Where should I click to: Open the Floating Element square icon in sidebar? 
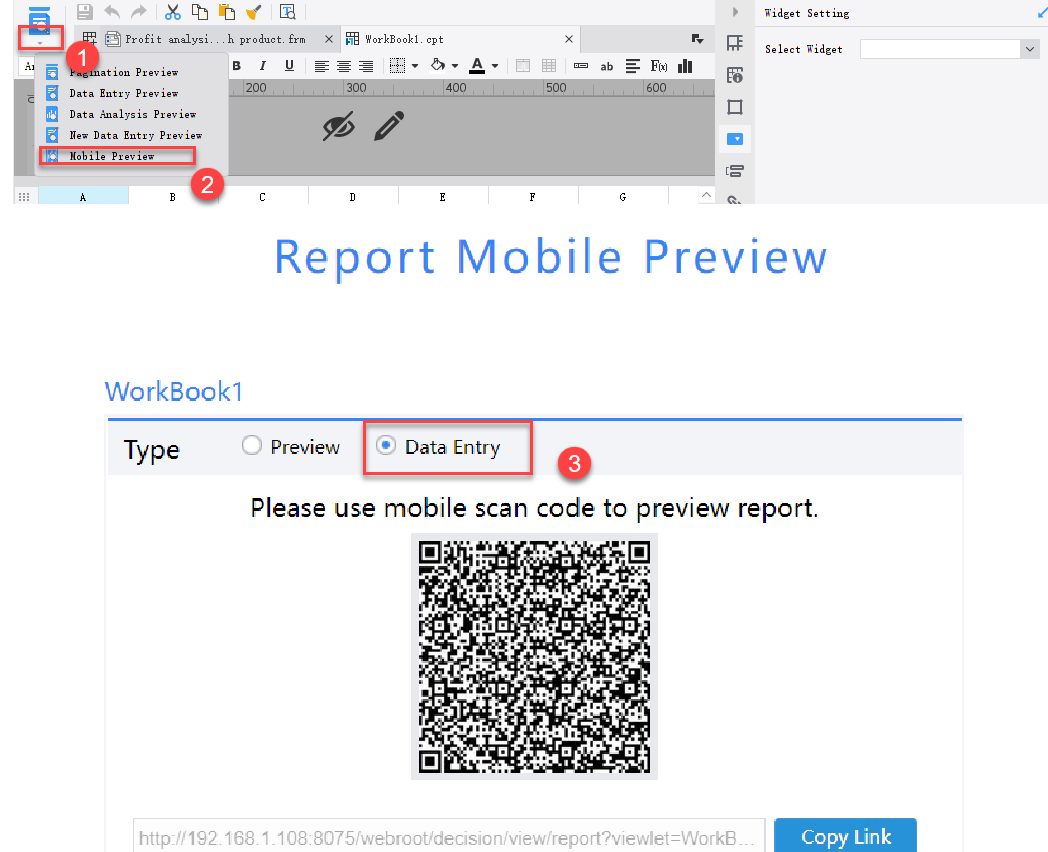tap(735, 107)
